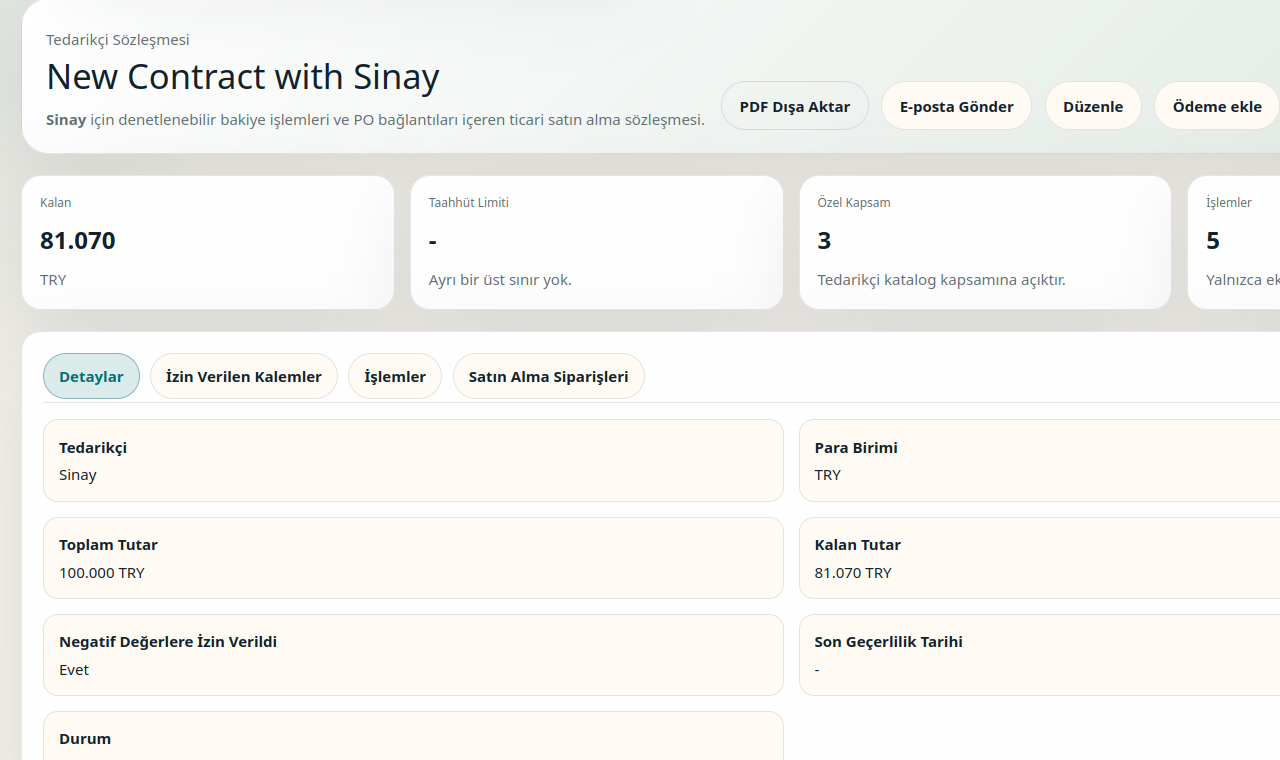The image size is (1280, 760).
Task: Click the 'Özel Kapsam' card label
Action: coord(854,202)
